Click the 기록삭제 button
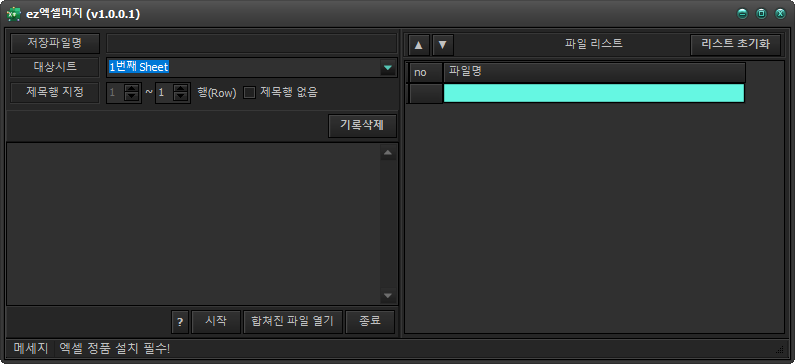Screen dimensions: 795x364 [x=362, y=126]
